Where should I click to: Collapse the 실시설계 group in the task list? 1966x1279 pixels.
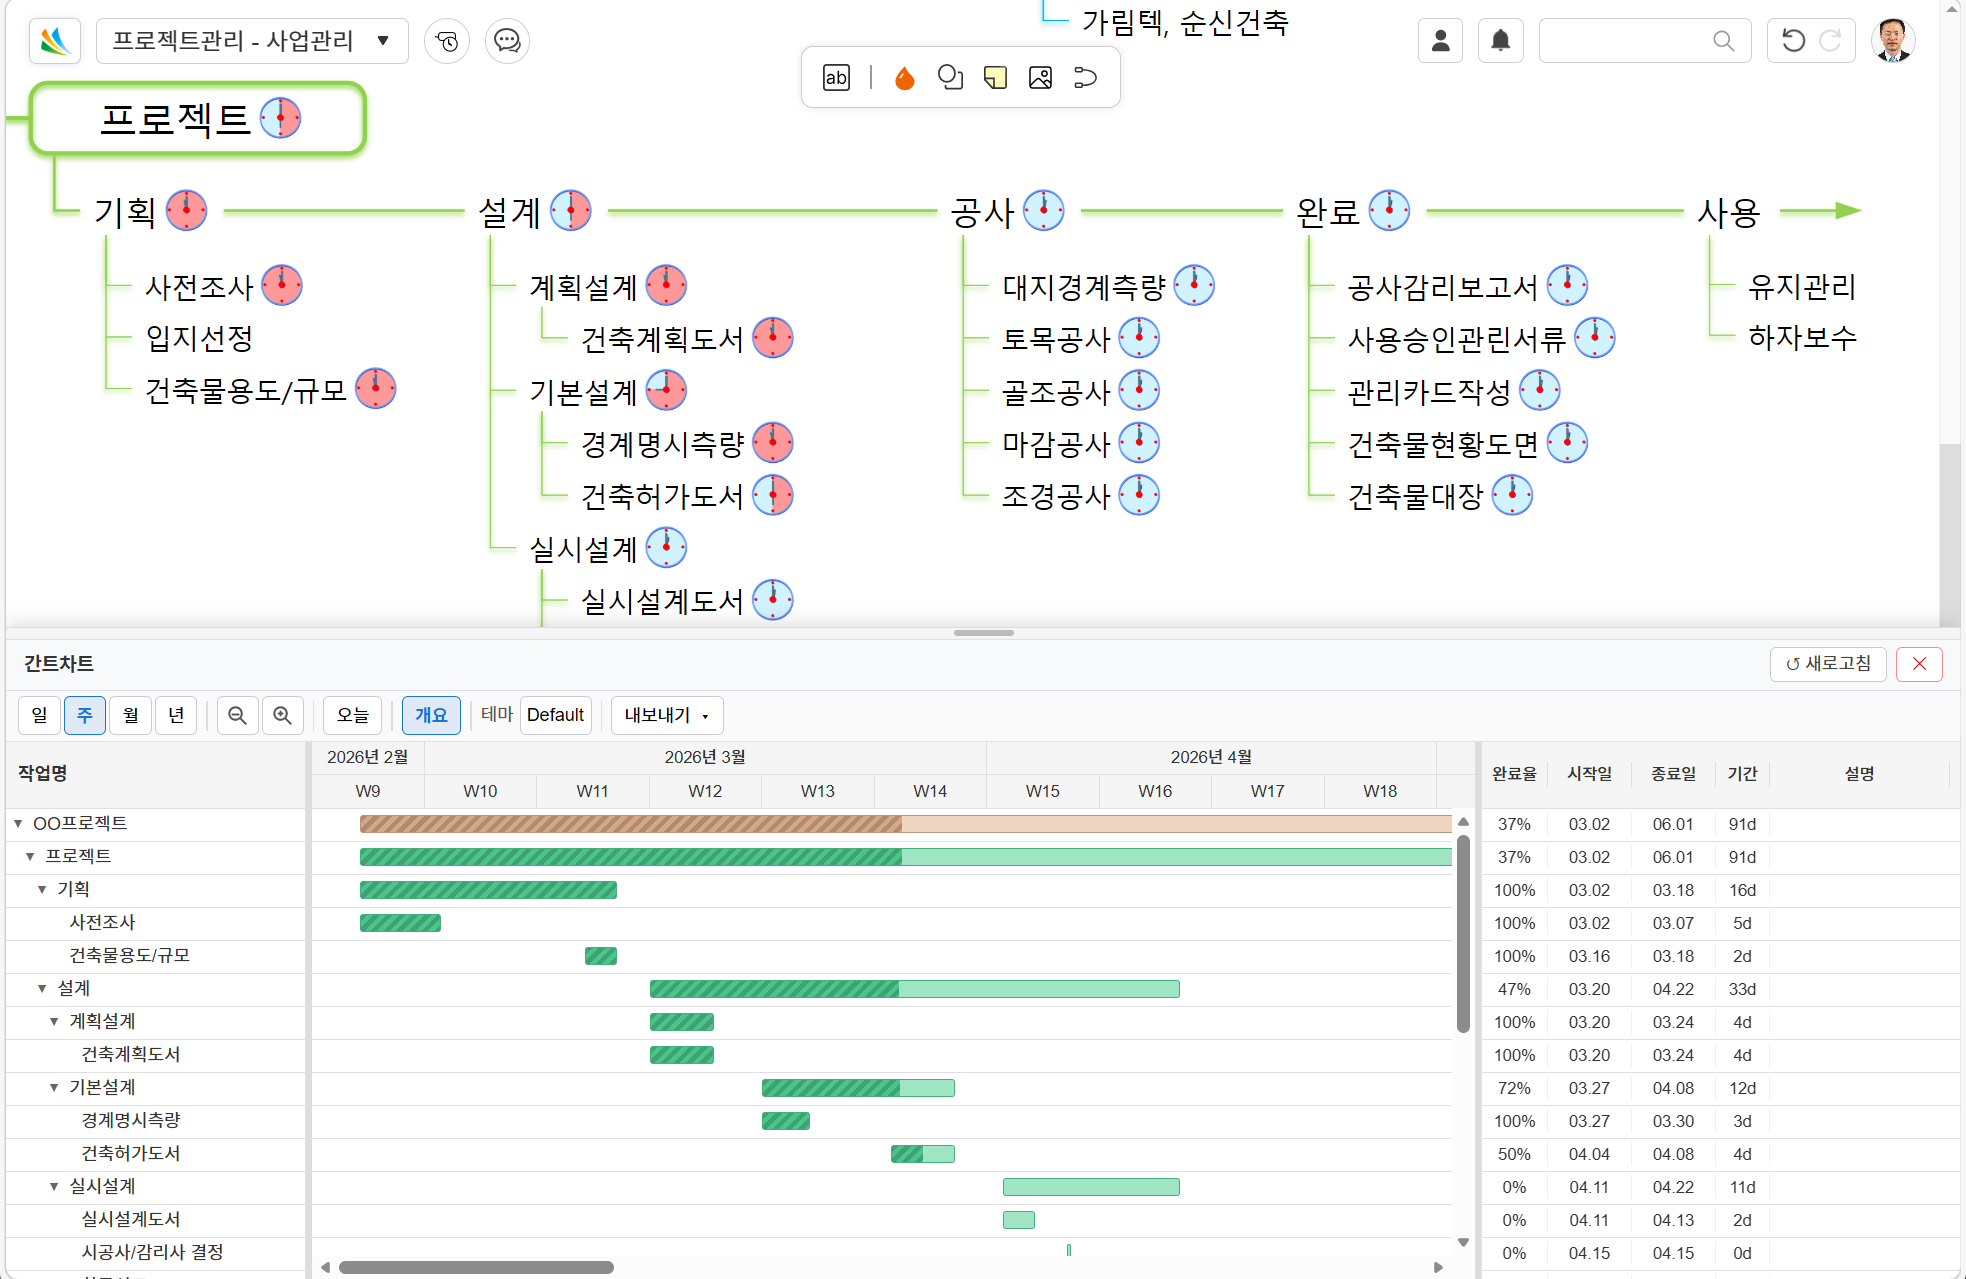[x=53, y=1186]
